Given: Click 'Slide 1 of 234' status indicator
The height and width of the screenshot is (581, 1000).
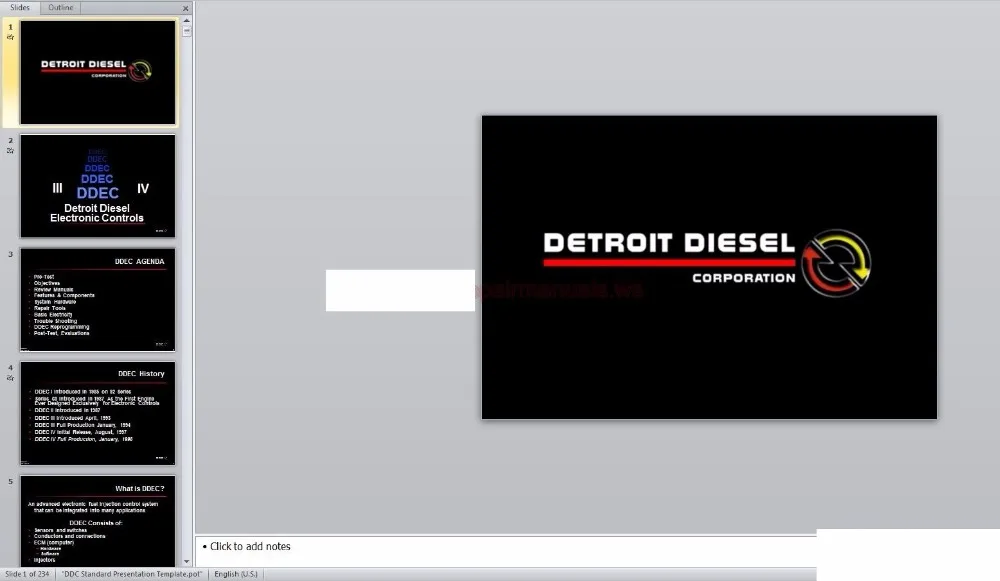Looking at the screenshot, I should pyautogui.click(x=27, y=574).
